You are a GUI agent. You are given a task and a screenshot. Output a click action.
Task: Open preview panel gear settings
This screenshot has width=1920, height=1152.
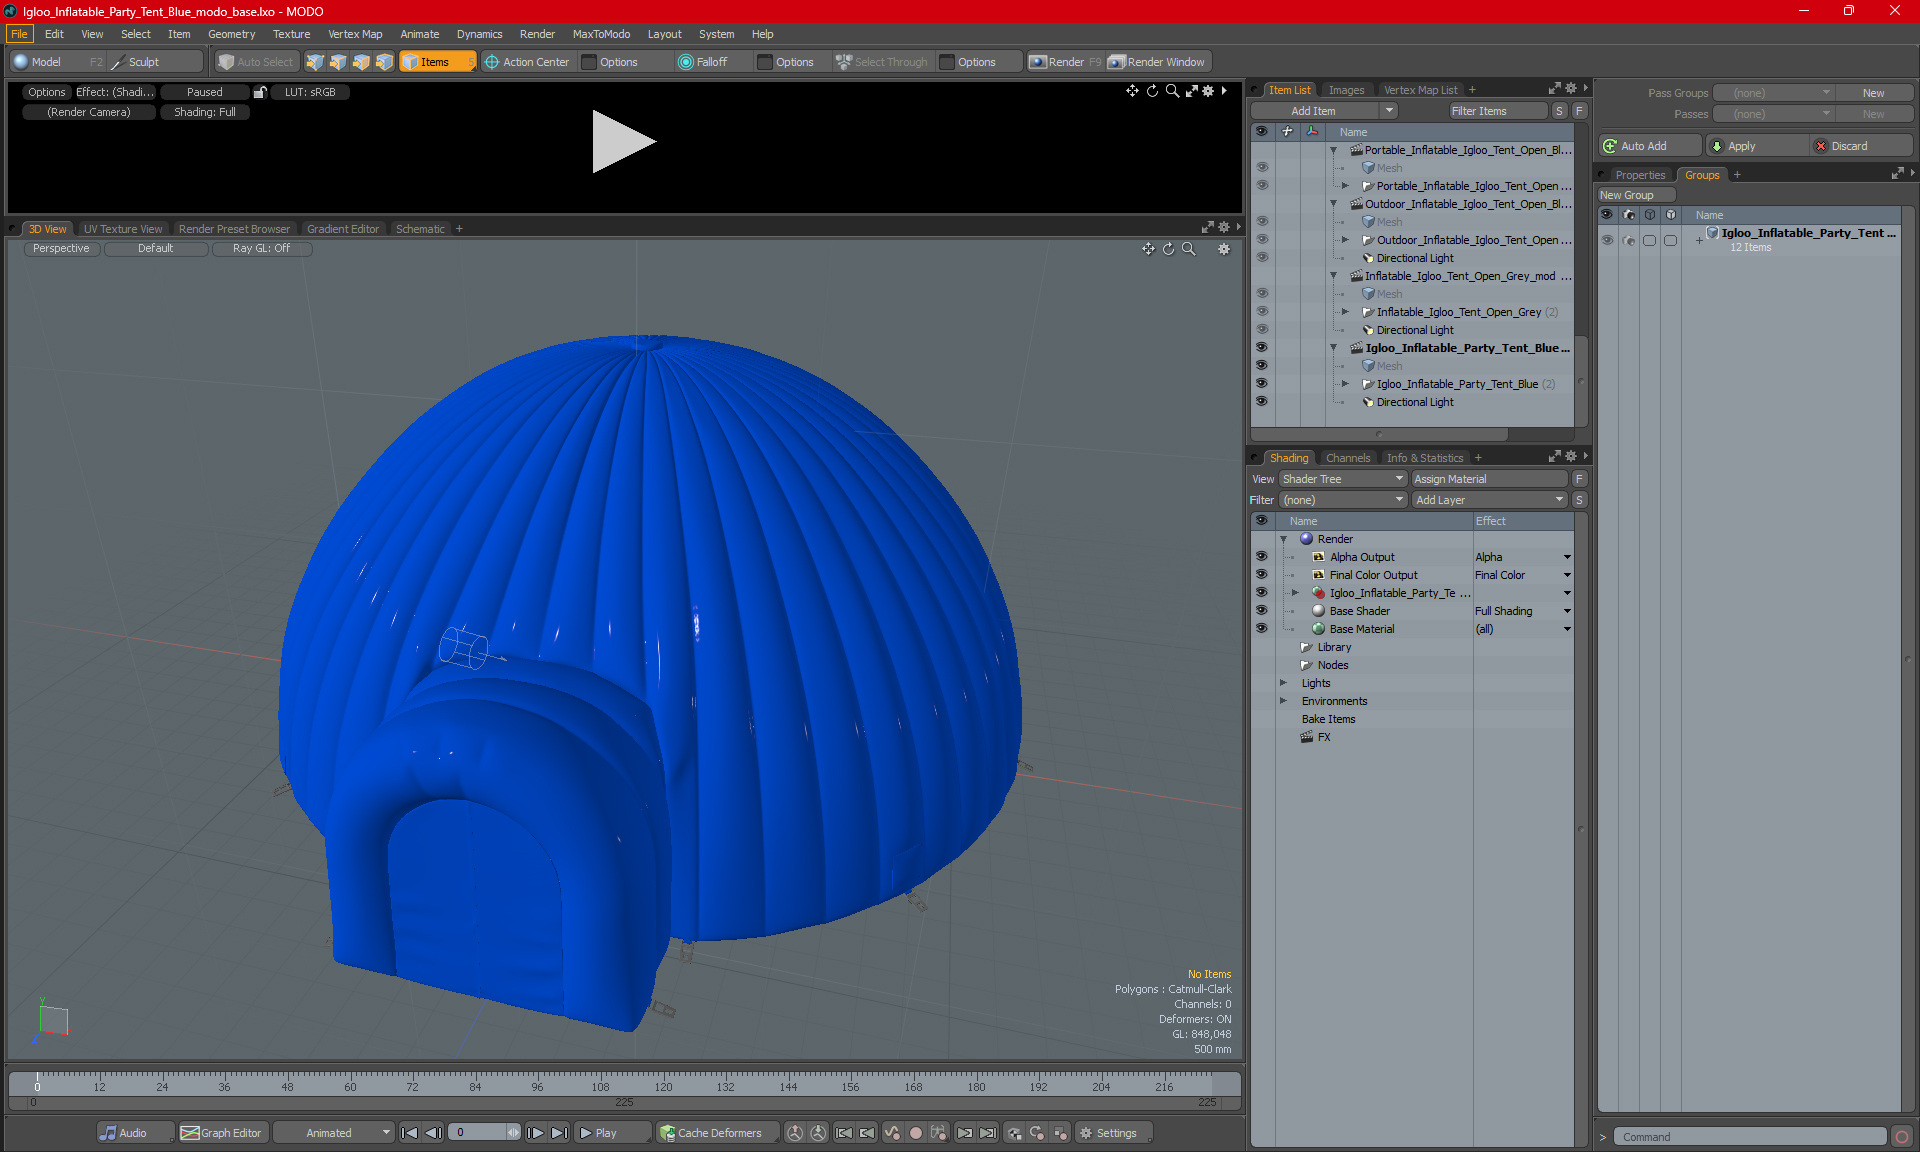point(1208,91)
